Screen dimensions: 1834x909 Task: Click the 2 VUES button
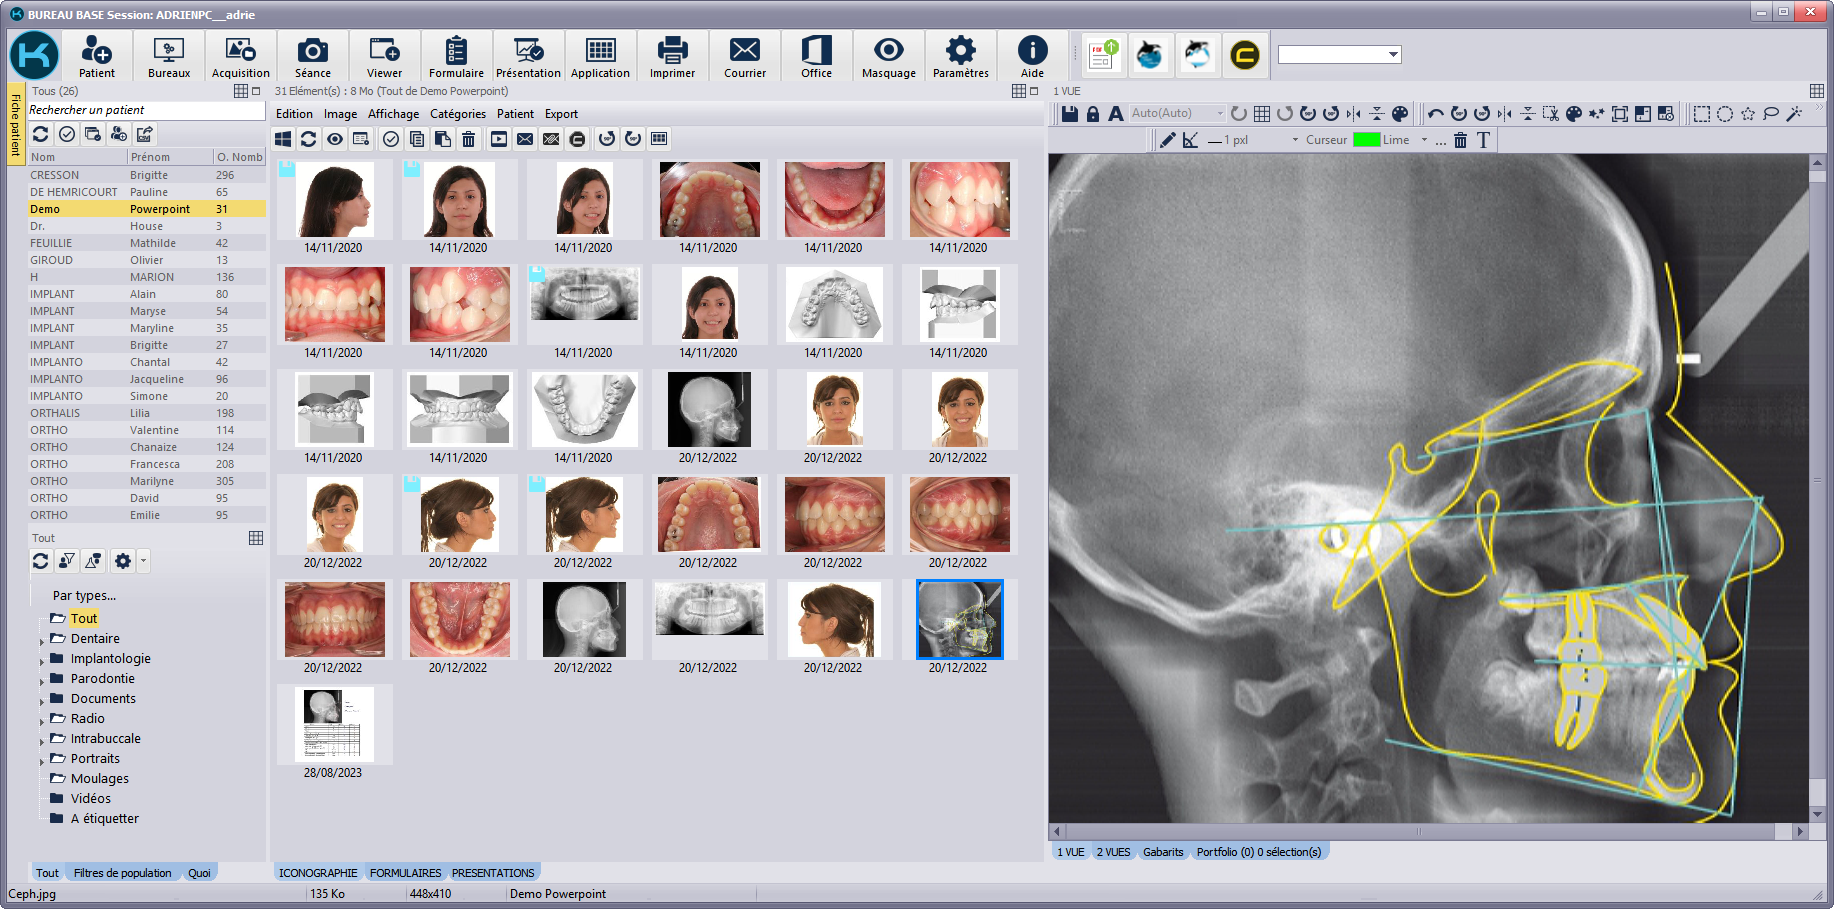pyautogui.click(x=1113, y=852)
